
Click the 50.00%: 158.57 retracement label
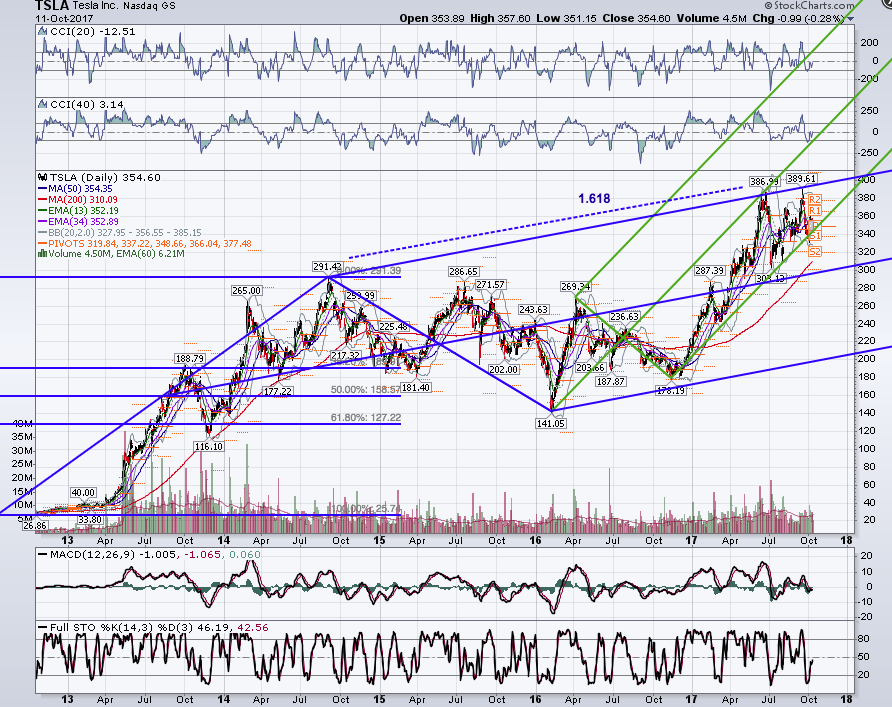click(x=366, y=390)
